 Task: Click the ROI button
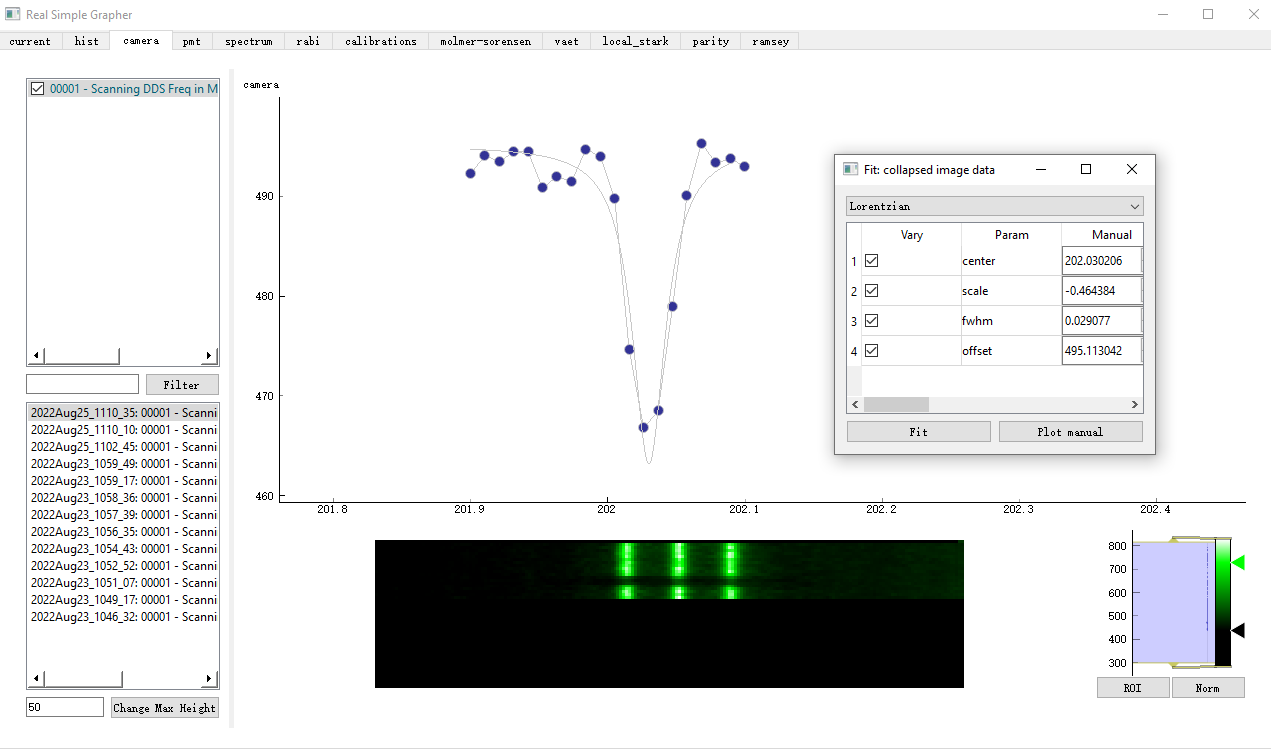1132,688
